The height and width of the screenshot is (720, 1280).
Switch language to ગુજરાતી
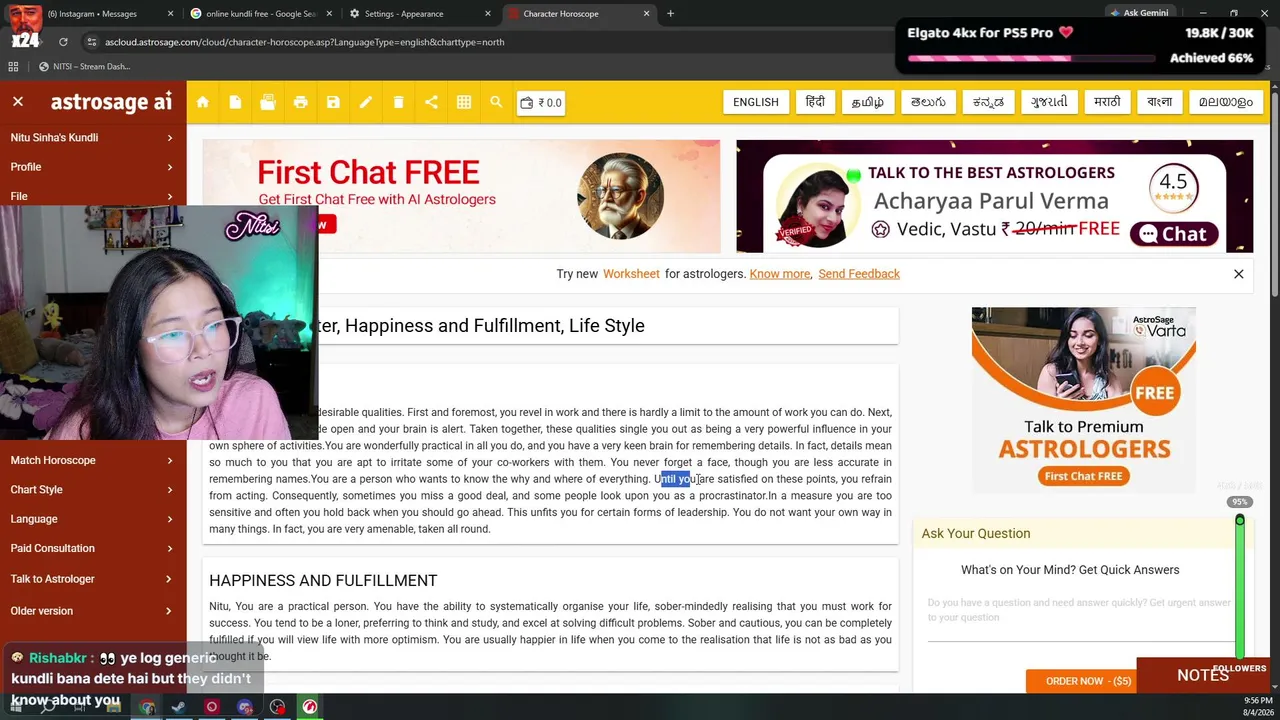pos(1049,102)
